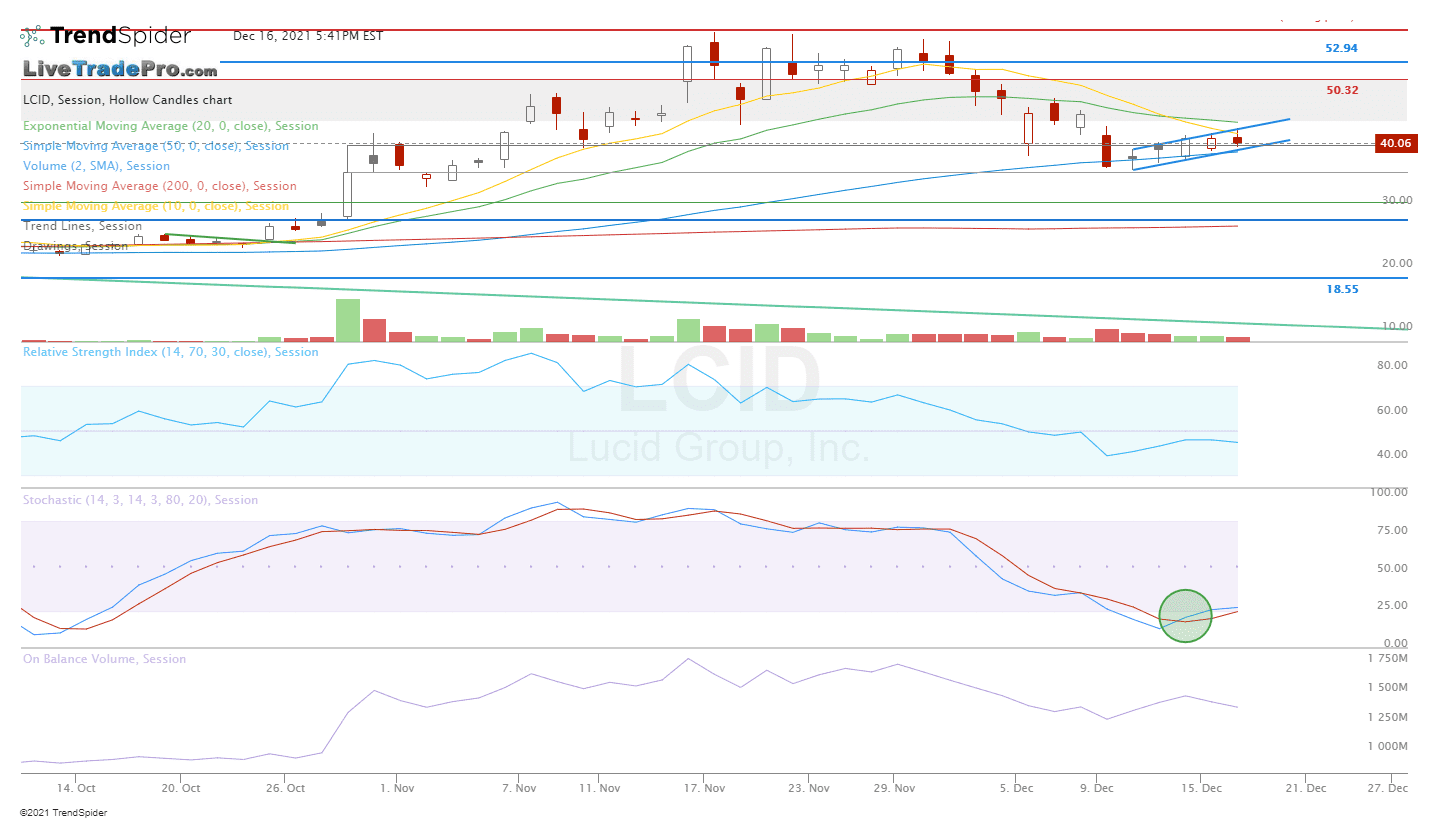Expand the On Balance Volume panel label
1438x822 pixels.
[x=104, y=659]
